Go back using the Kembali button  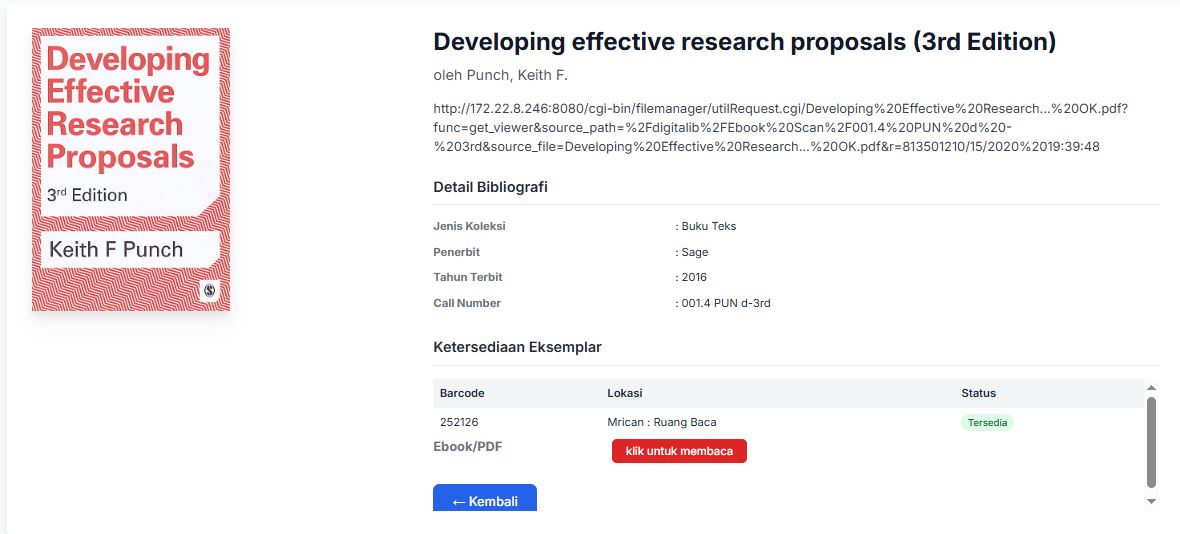coord(485,499)
